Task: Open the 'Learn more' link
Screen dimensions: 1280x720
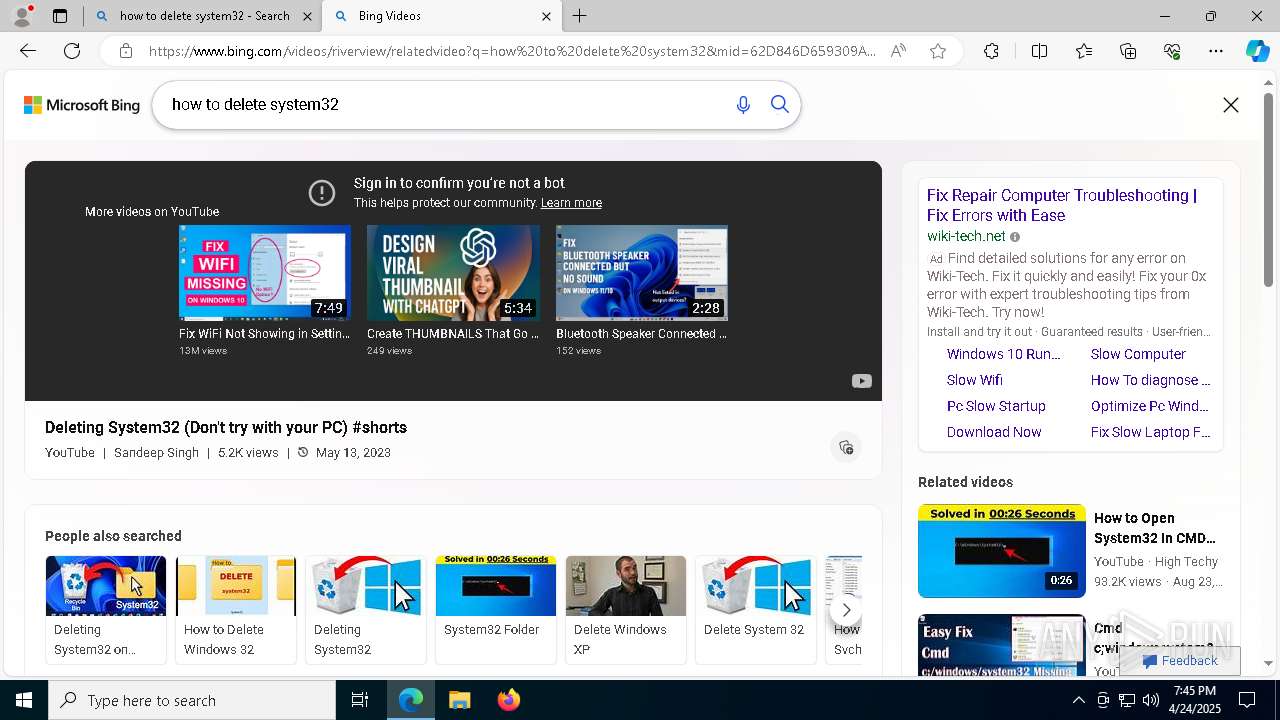Action: click(x=571, y=203)
